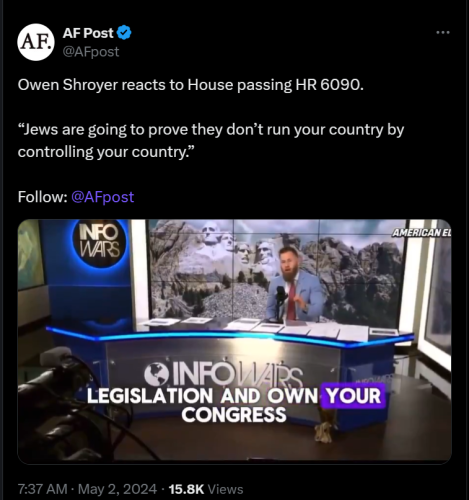Select the Owen Shroyer reacts tweet line
This screenshot has height=500, width=469.
(191, 85)
